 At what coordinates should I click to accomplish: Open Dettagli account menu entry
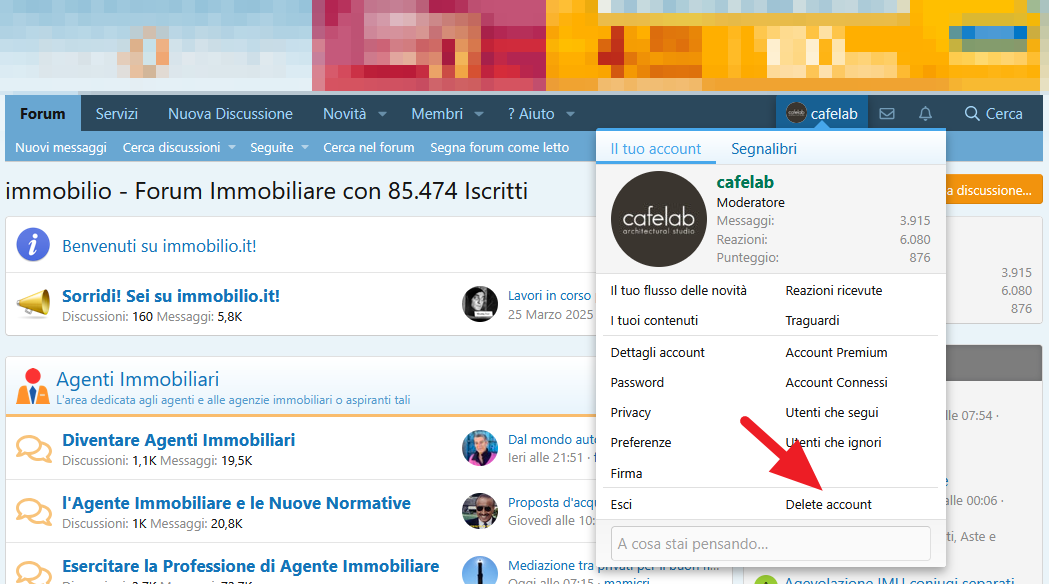[x=658, y=353]
